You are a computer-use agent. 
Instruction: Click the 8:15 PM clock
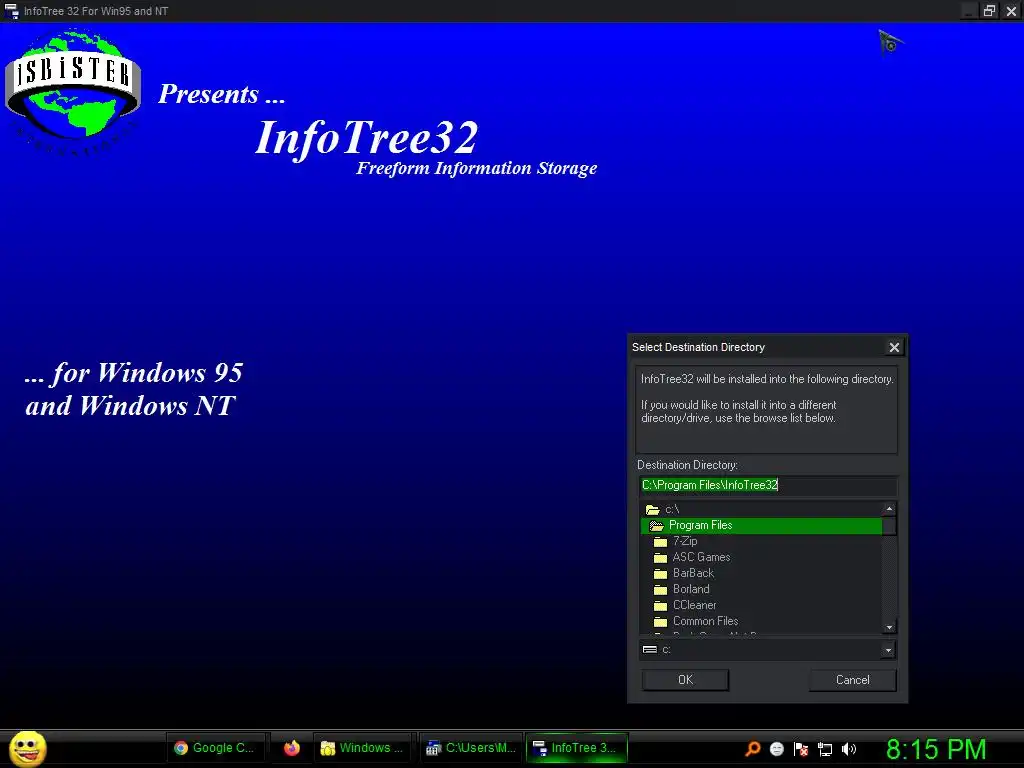coord(936,749)
